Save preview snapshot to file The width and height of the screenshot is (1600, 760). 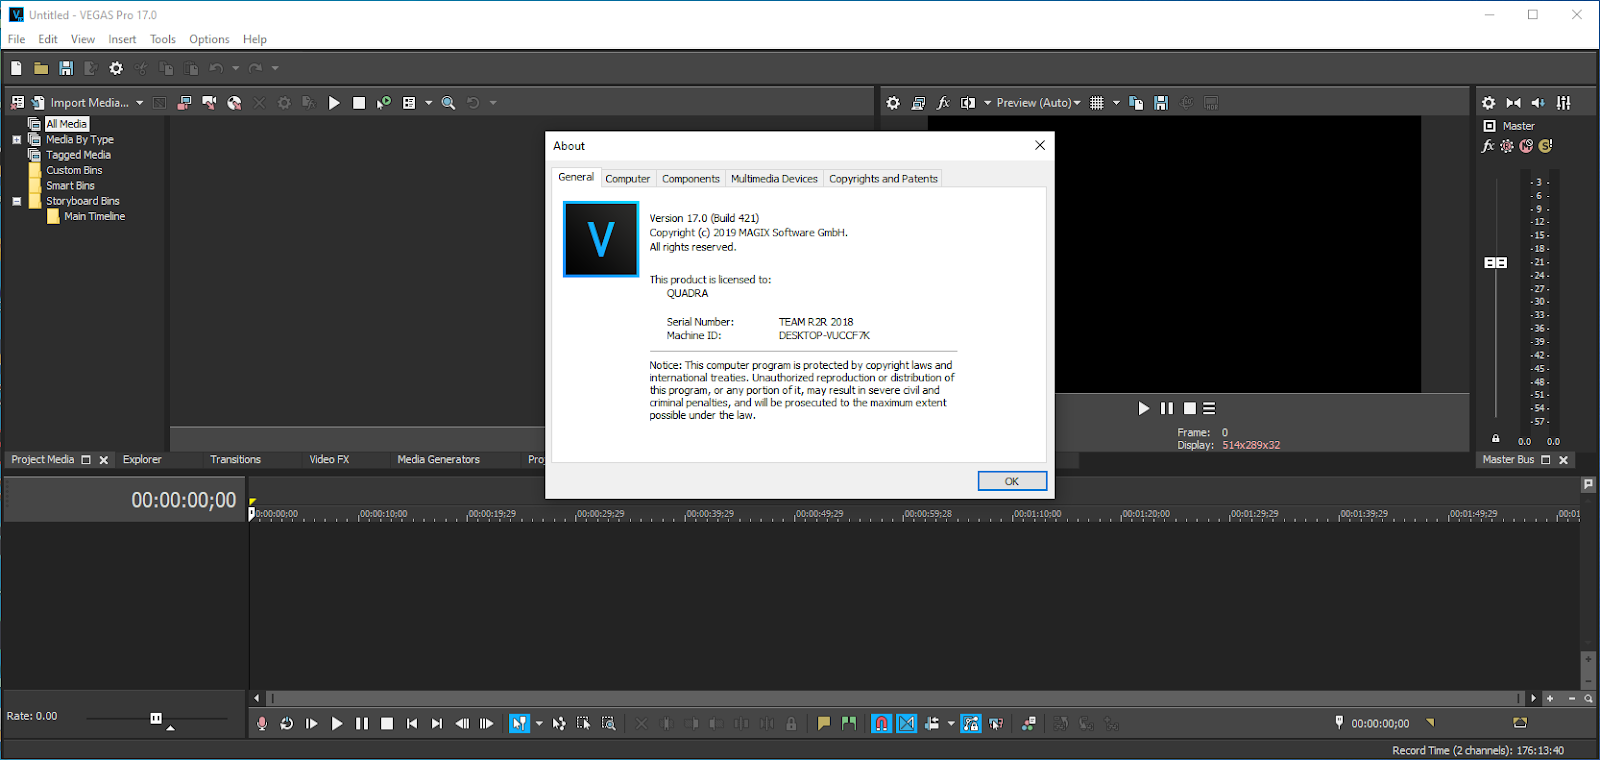[1161, 103]
